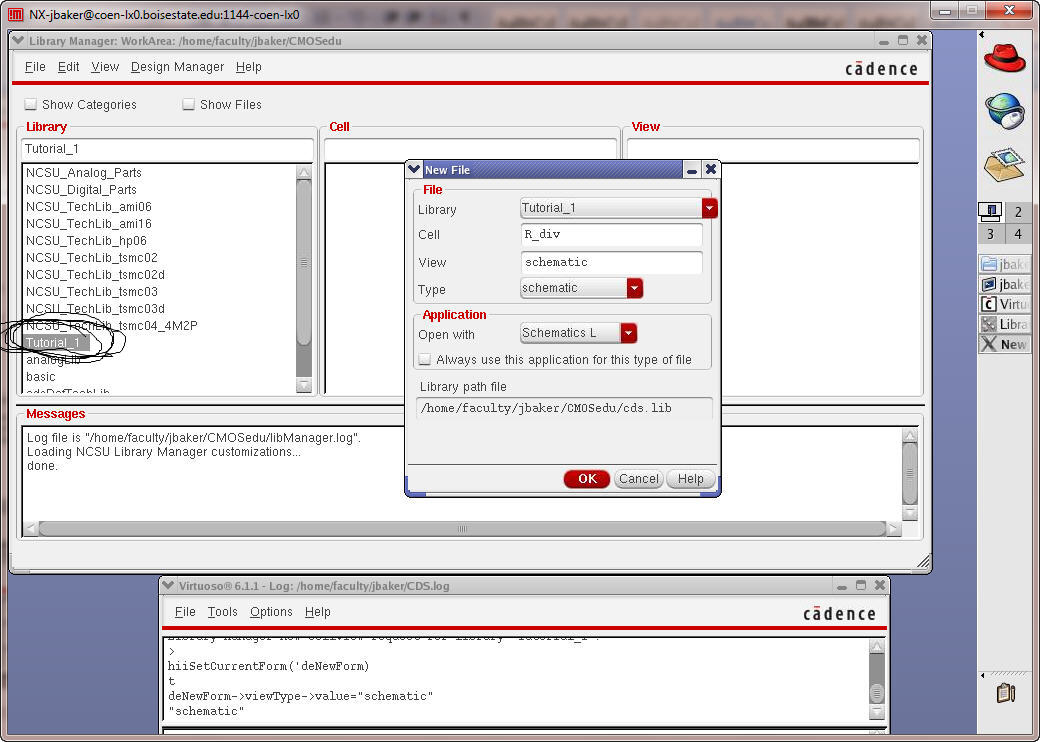Select the Virtuoso taskbar window button
The height and width of the screenshot is (742, 1040).
[1004, 304]
